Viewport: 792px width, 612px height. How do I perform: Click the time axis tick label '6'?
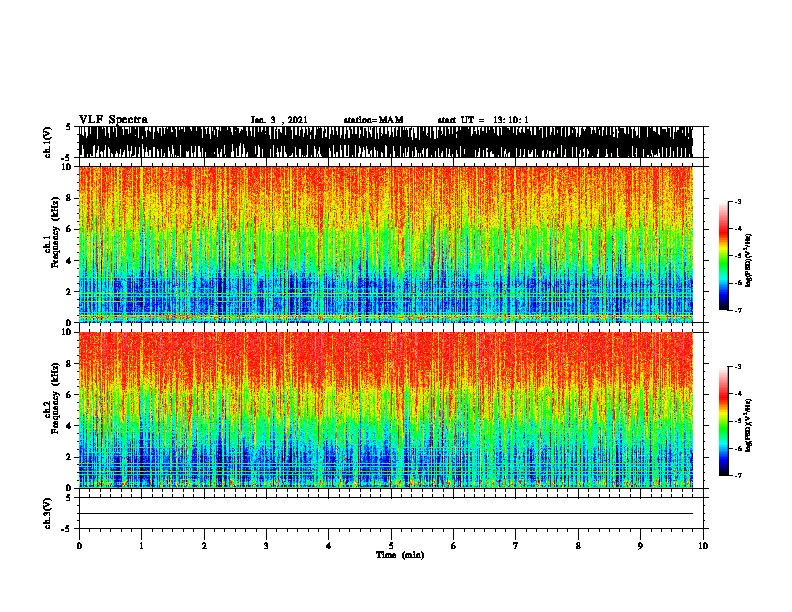pyautogui.click(x=454, y=546)
